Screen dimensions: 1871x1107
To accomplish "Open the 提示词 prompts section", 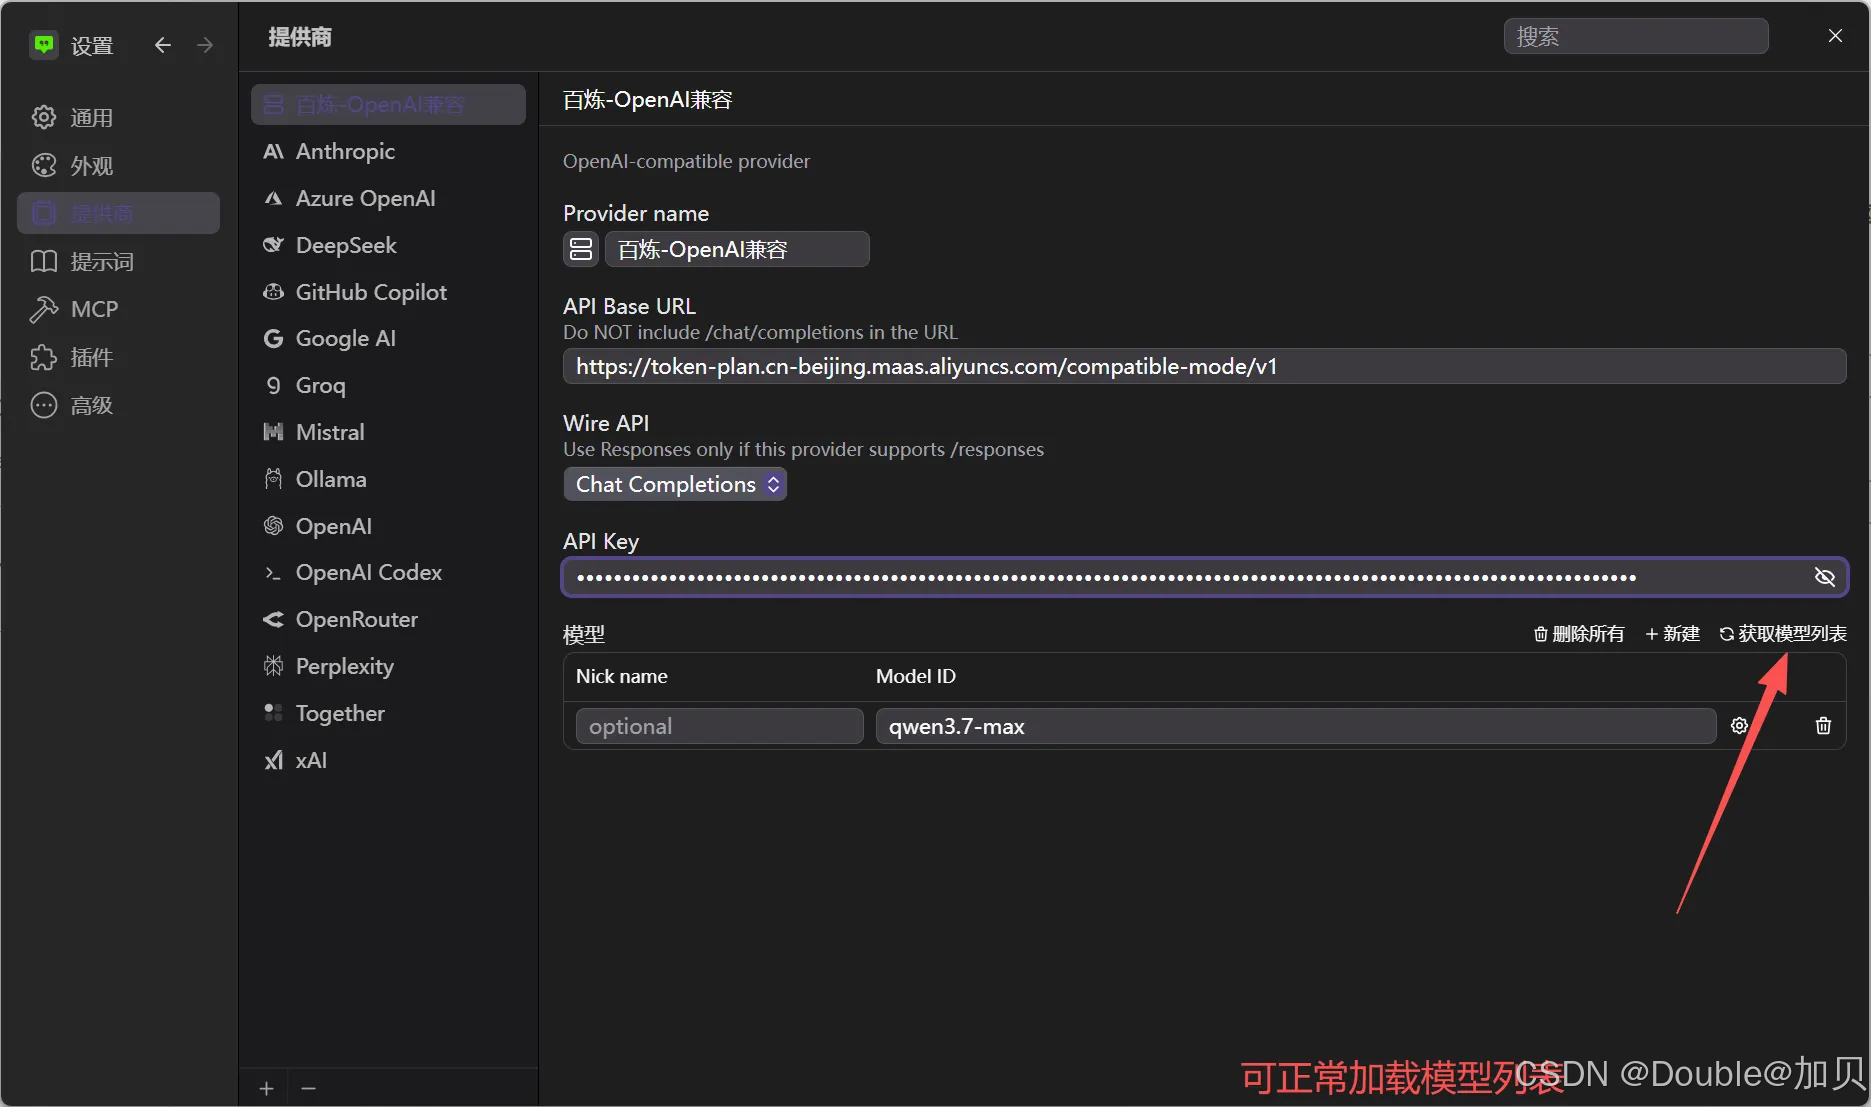I will pyautogui.click(x=118, y=261).
